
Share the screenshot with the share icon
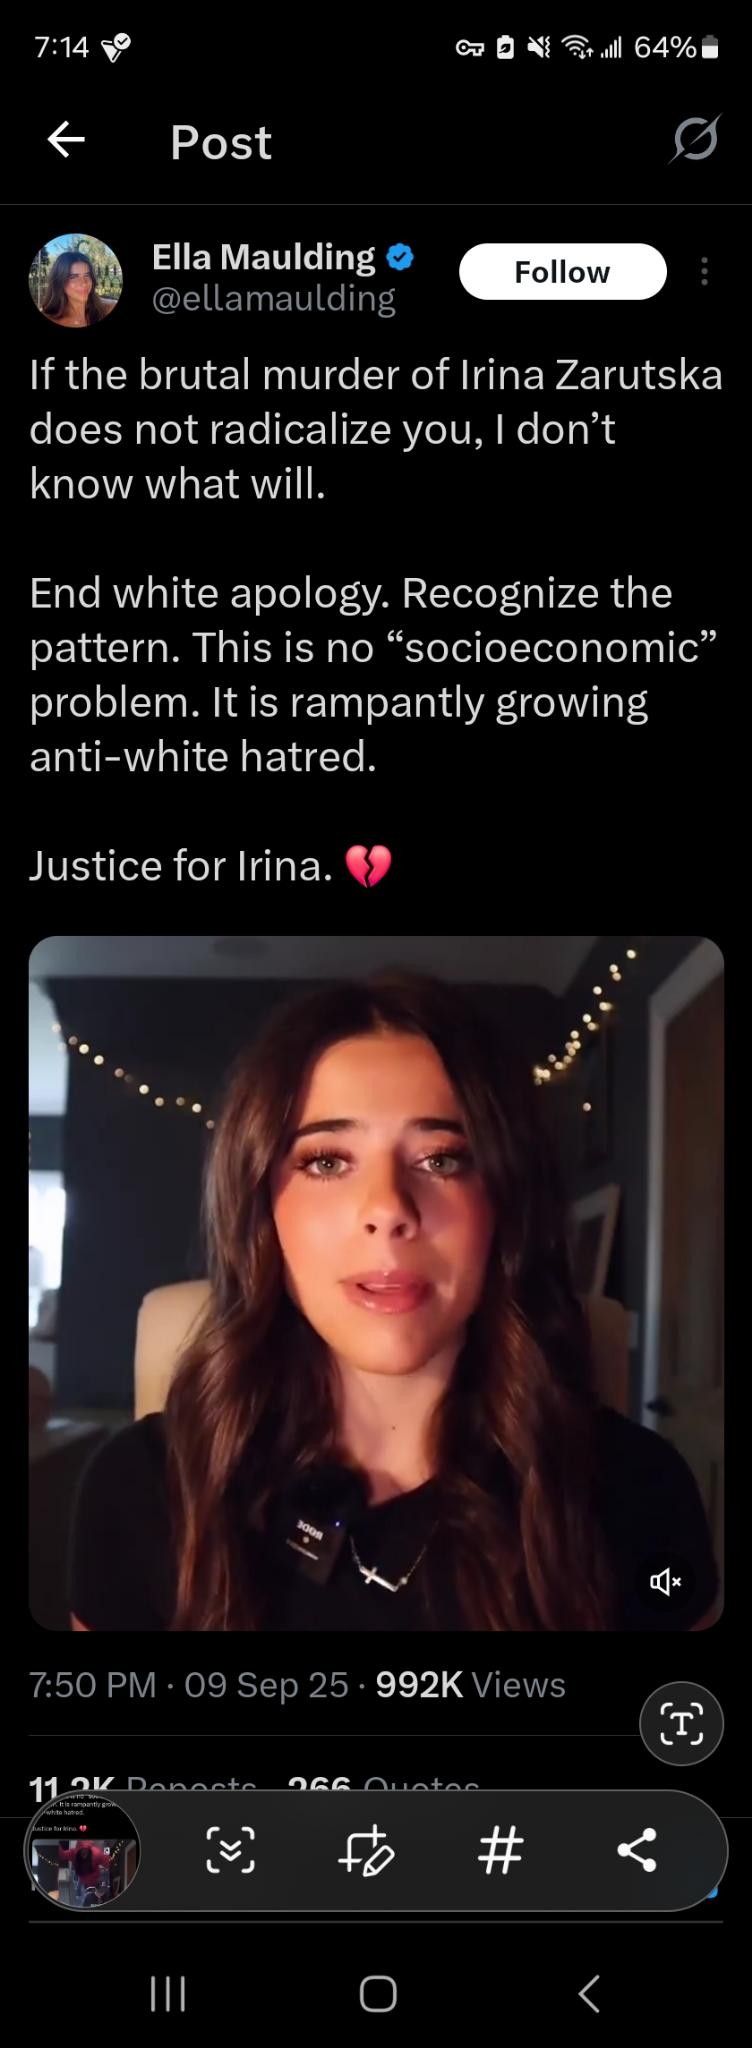(x=637, y=1850)
